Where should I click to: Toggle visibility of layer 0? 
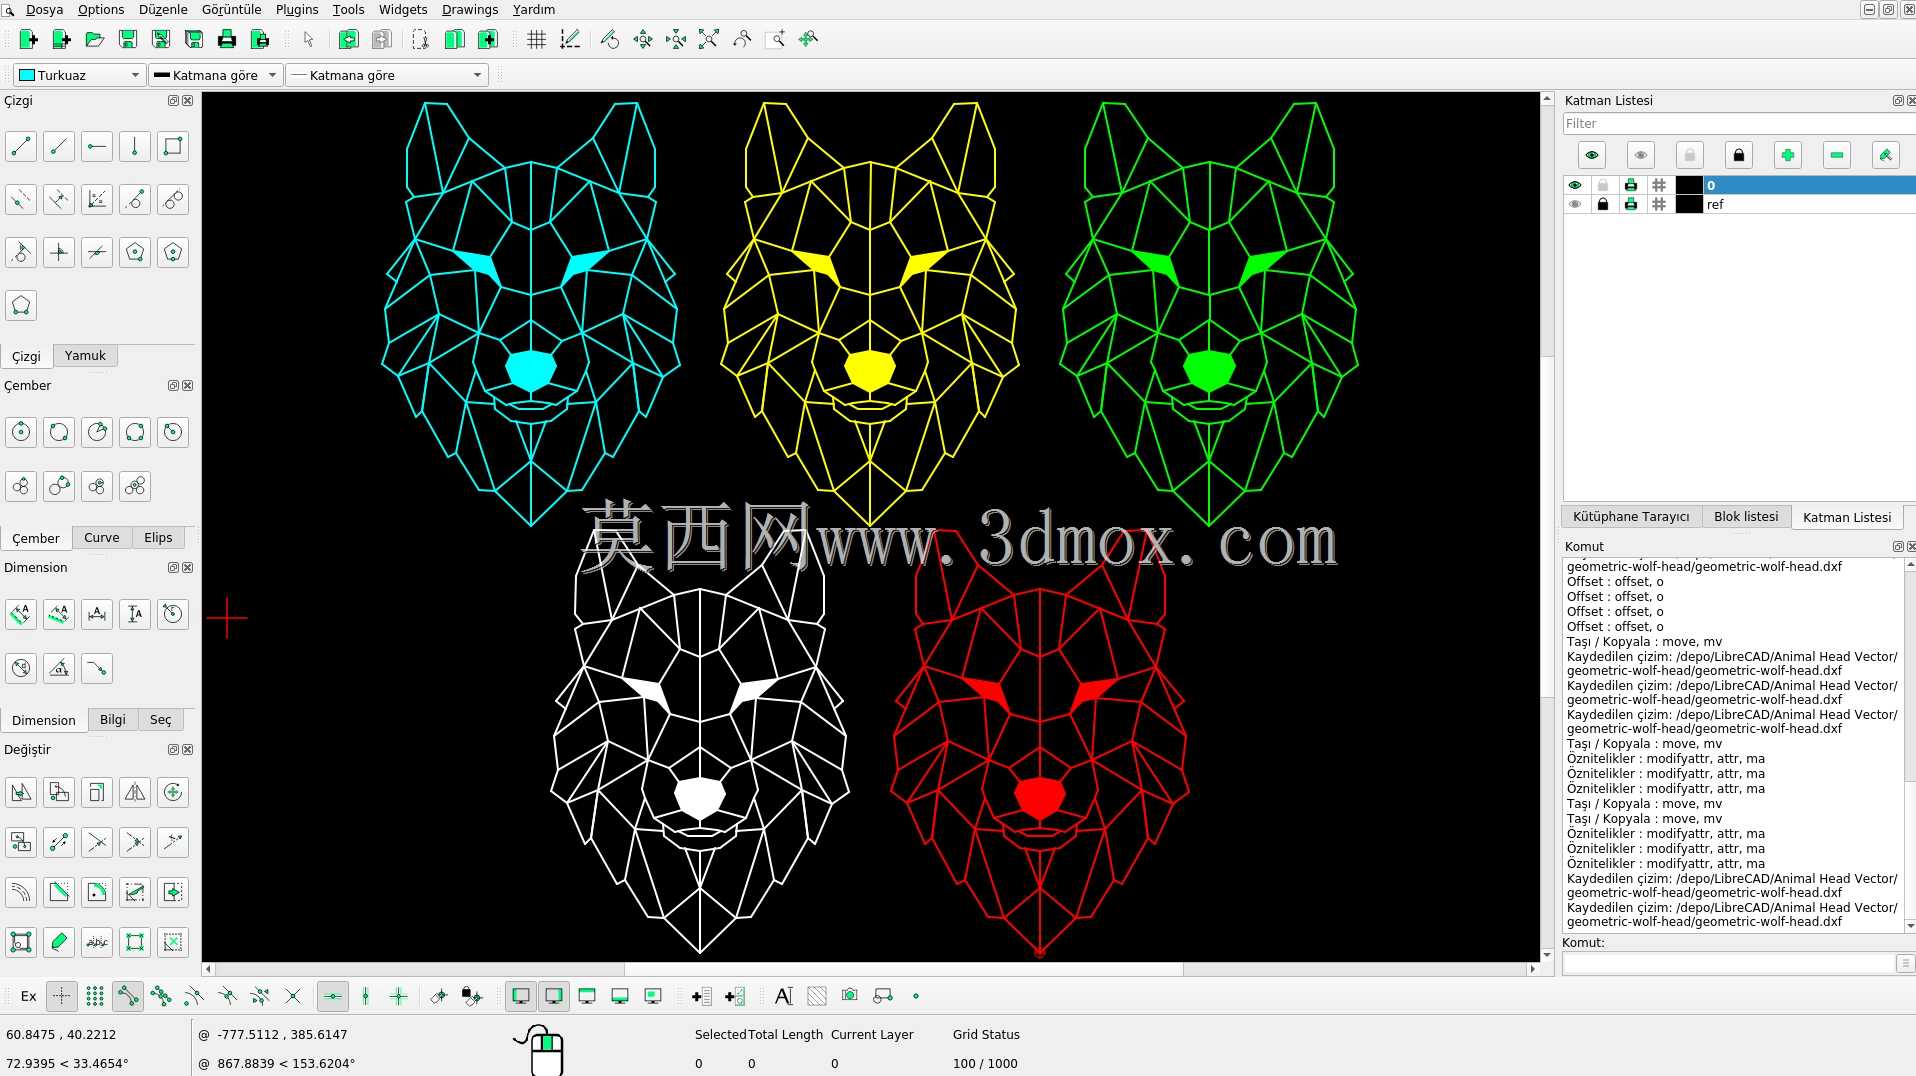[x=1575, y=185]
